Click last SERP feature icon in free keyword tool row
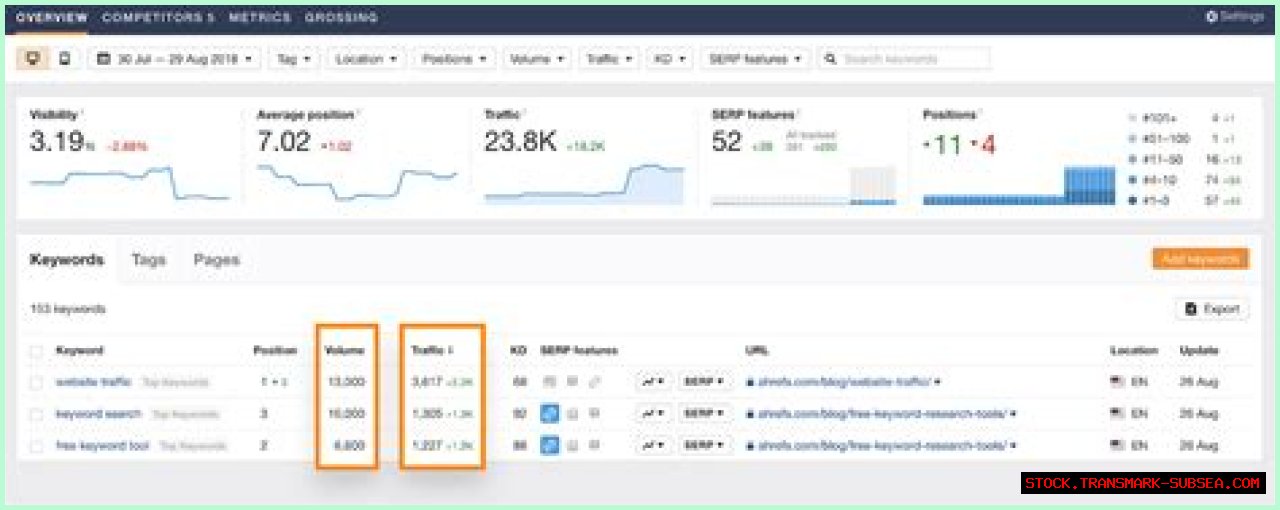1280x510 pixels. [x=595, y=445]
